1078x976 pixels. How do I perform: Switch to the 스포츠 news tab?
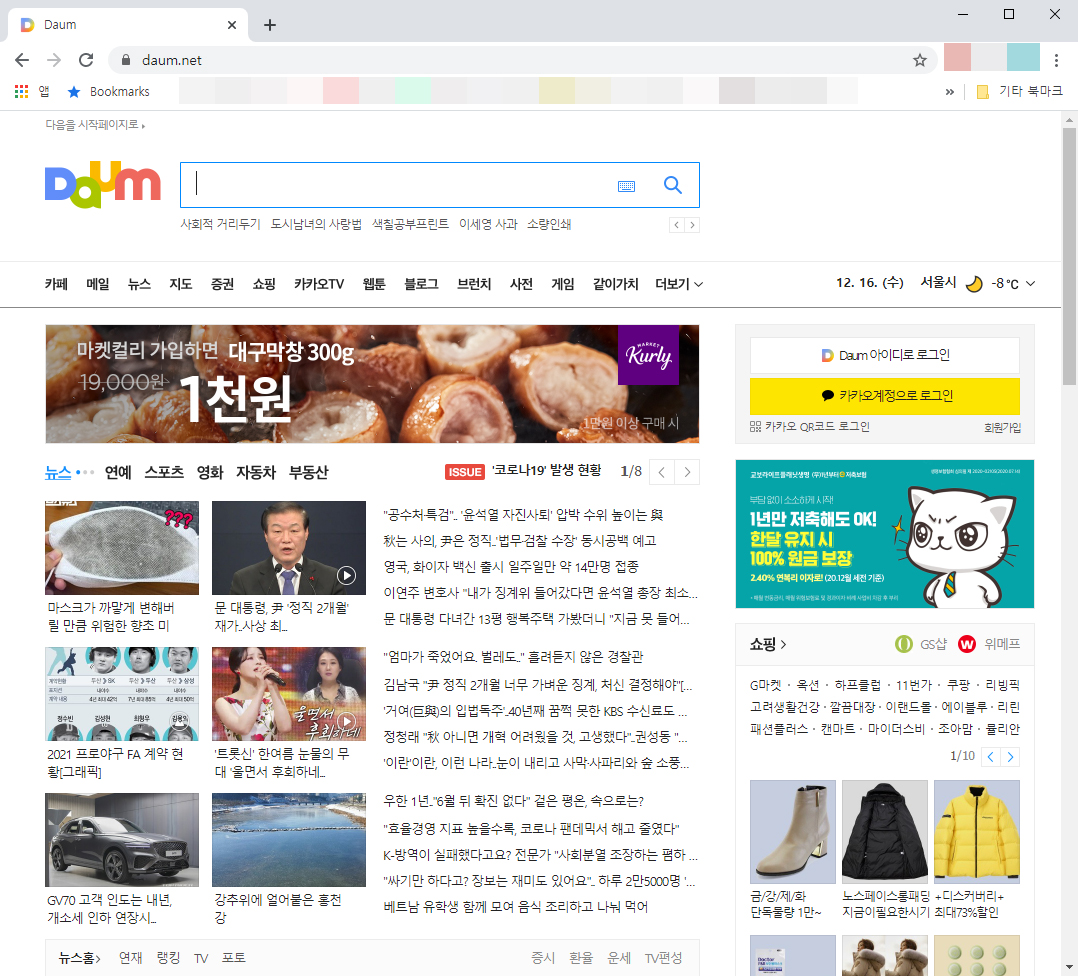164,472
